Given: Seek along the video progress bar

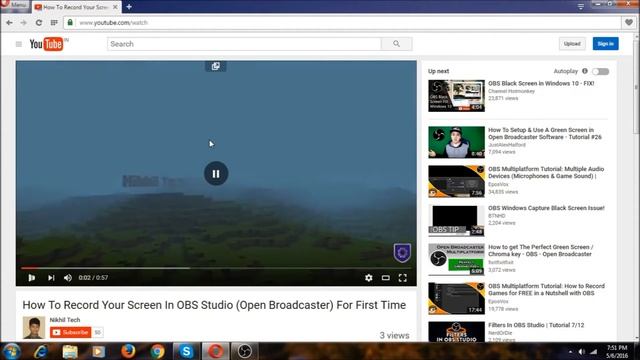Looking at the screenshot, I should 216,268.
